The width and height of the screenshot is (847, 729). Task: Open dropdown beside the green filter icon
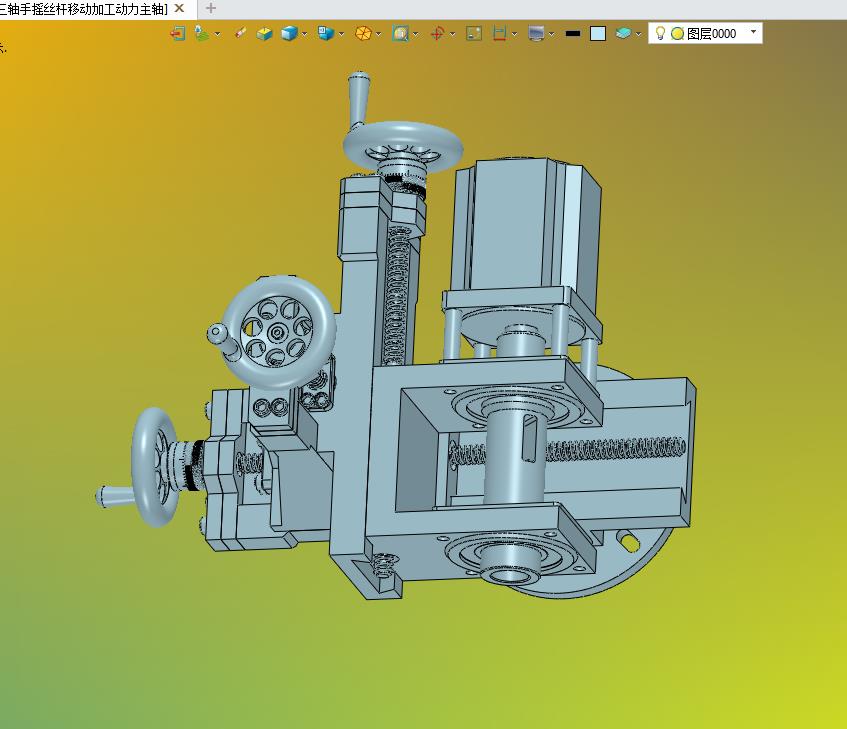[x=217, y=34]
